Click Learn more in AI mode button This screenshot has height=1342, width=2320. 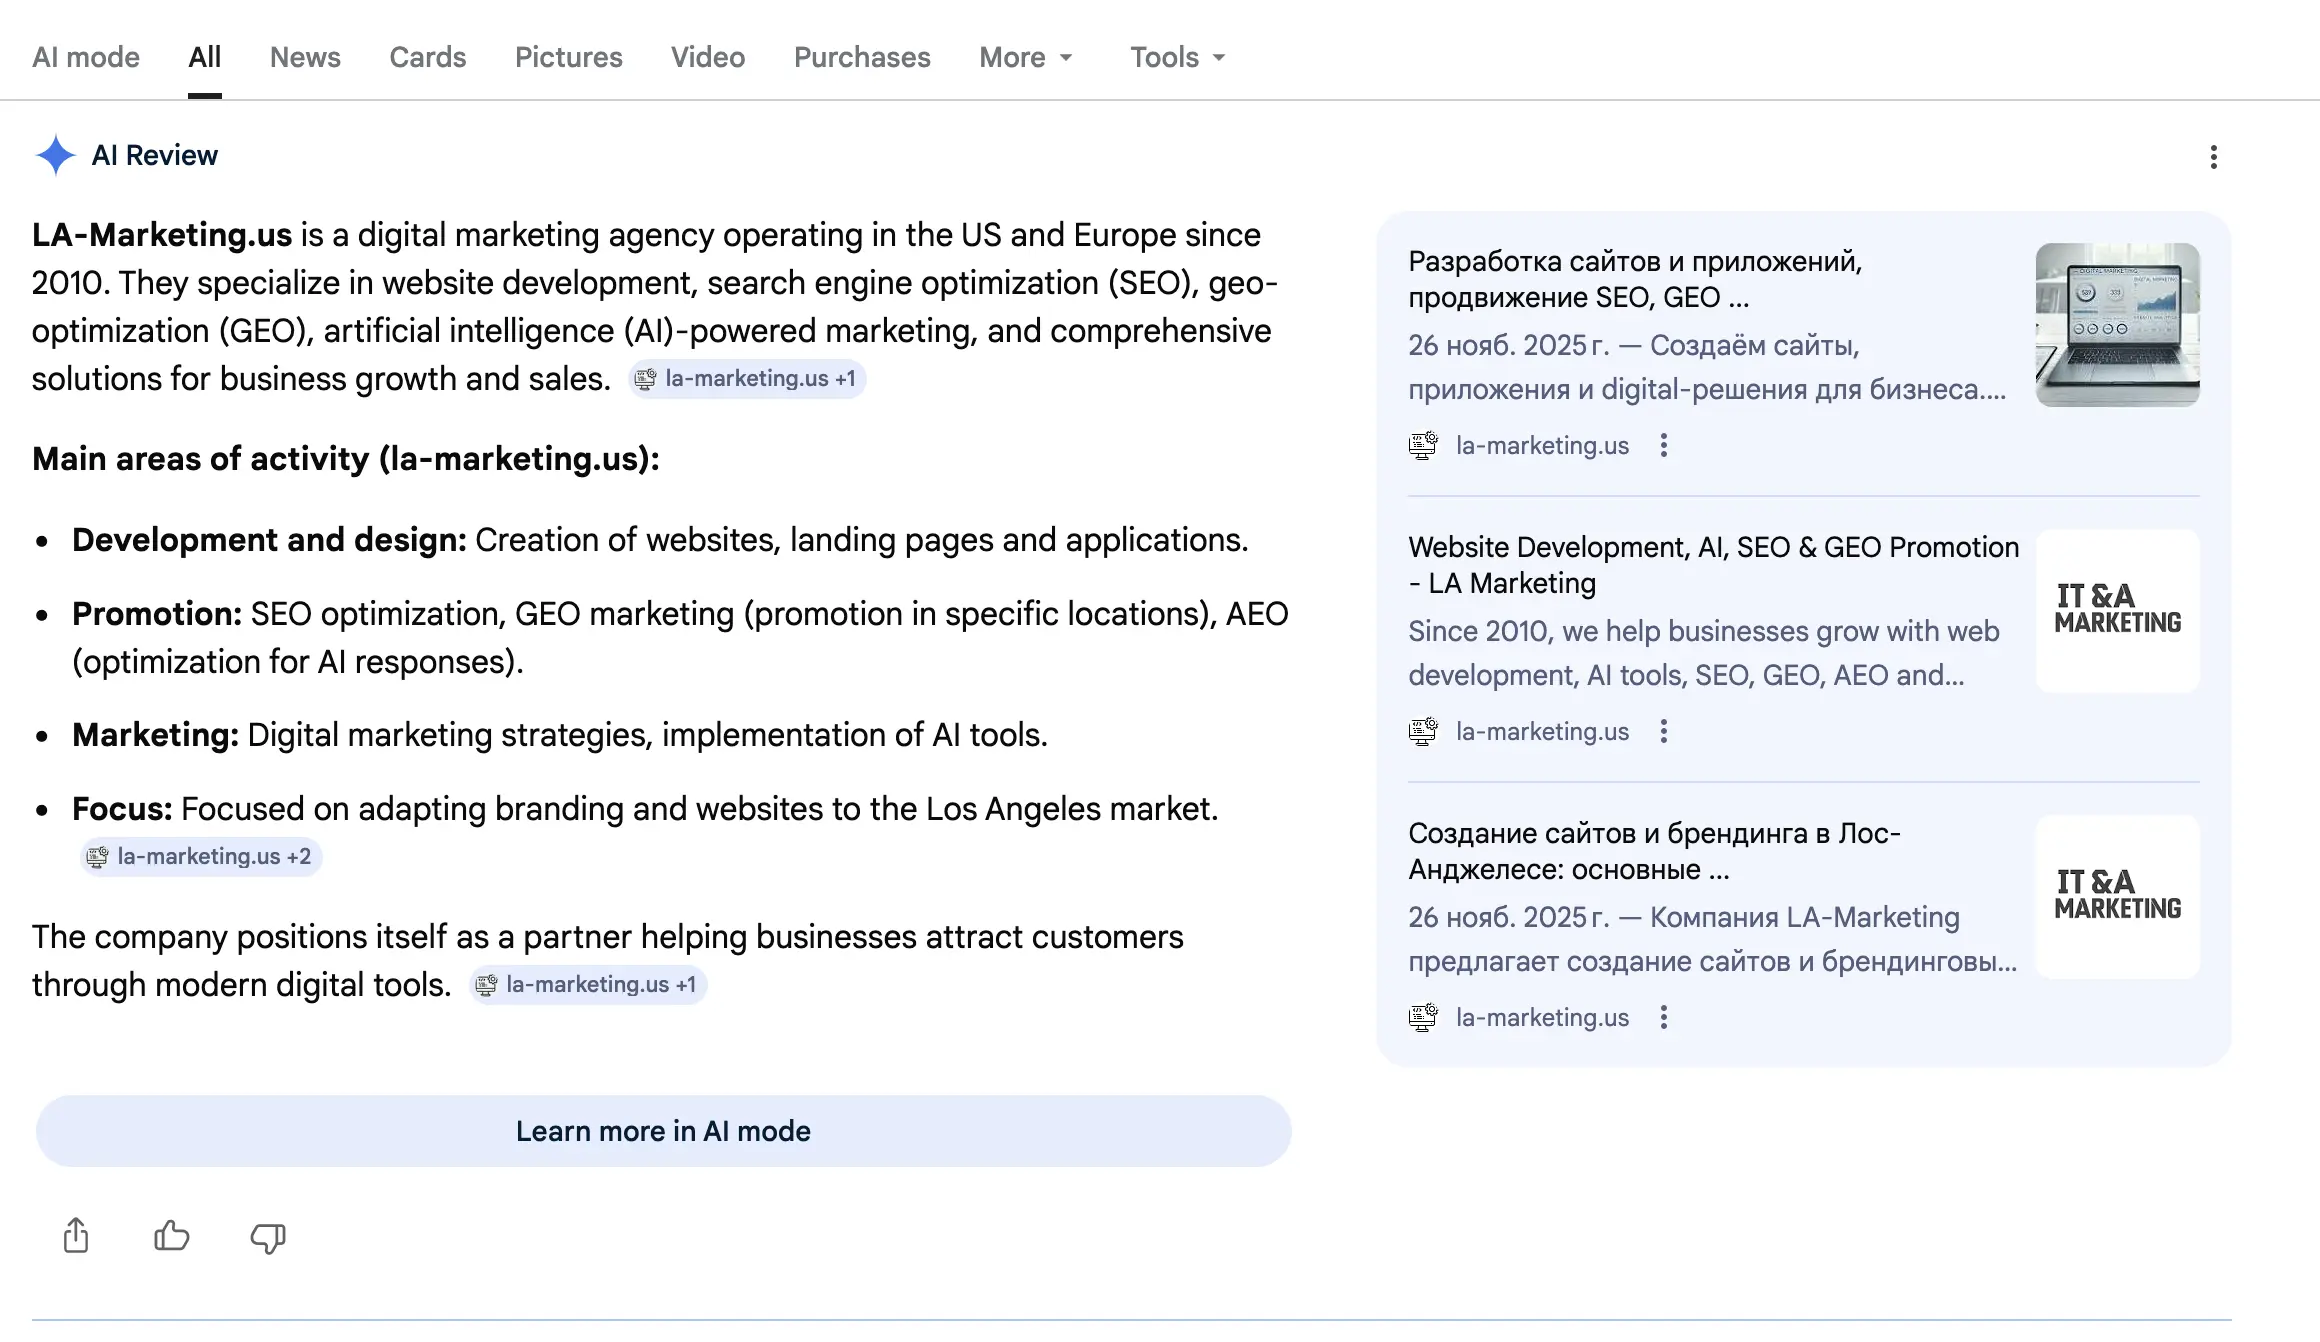point(663,1131)
